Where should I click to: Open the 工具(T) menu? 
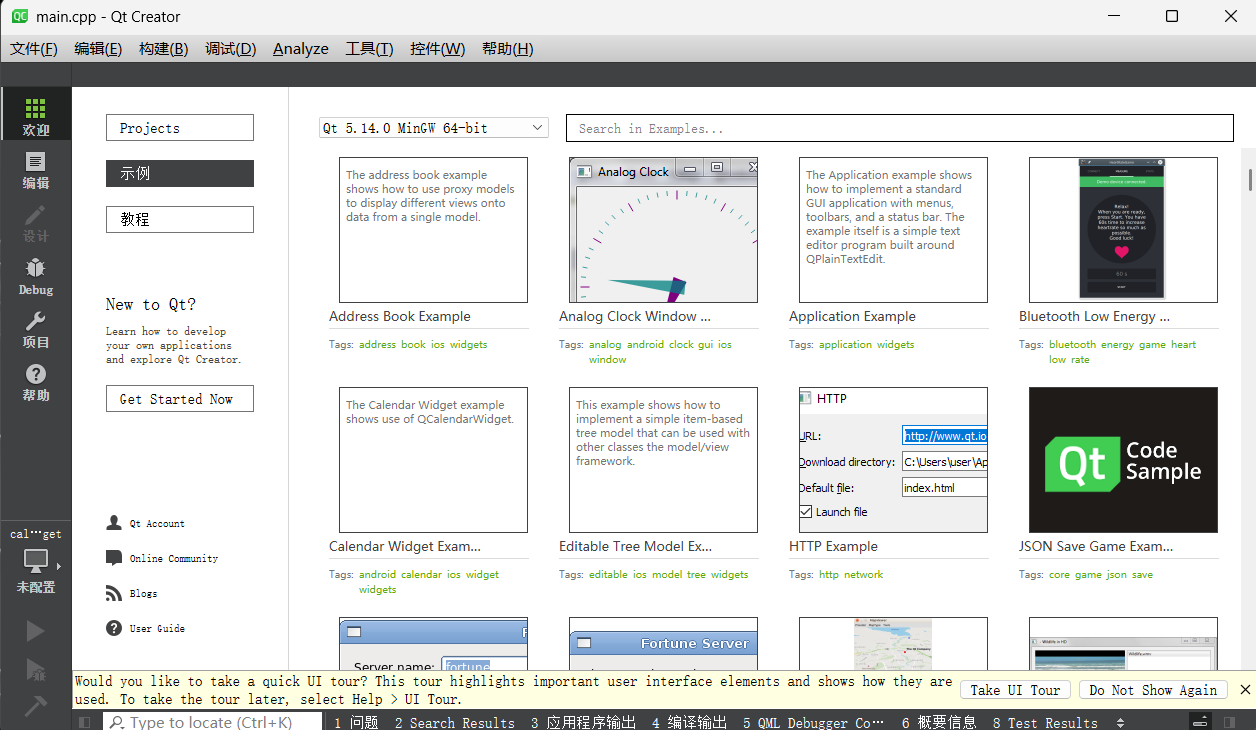click(x=369, y=49)
